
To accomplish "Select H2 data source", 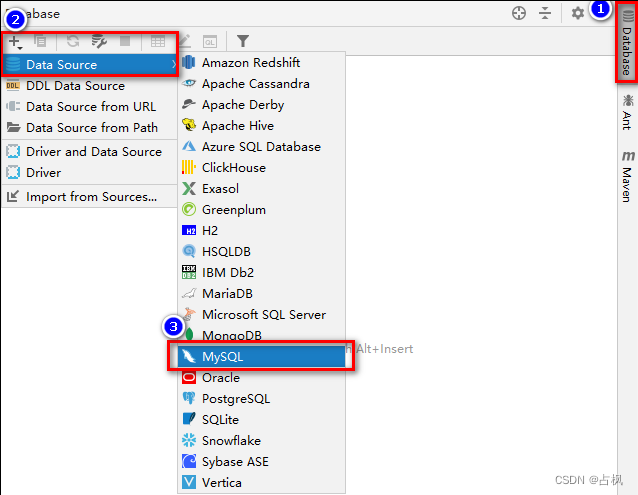I will pyautogui.click(x=262, y=231).
